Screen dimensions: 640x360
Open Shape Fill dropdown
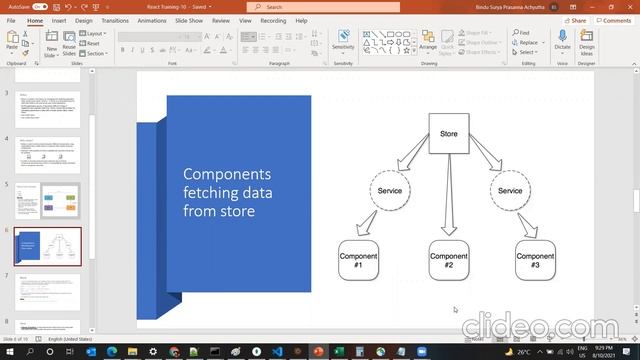[476, 33]
